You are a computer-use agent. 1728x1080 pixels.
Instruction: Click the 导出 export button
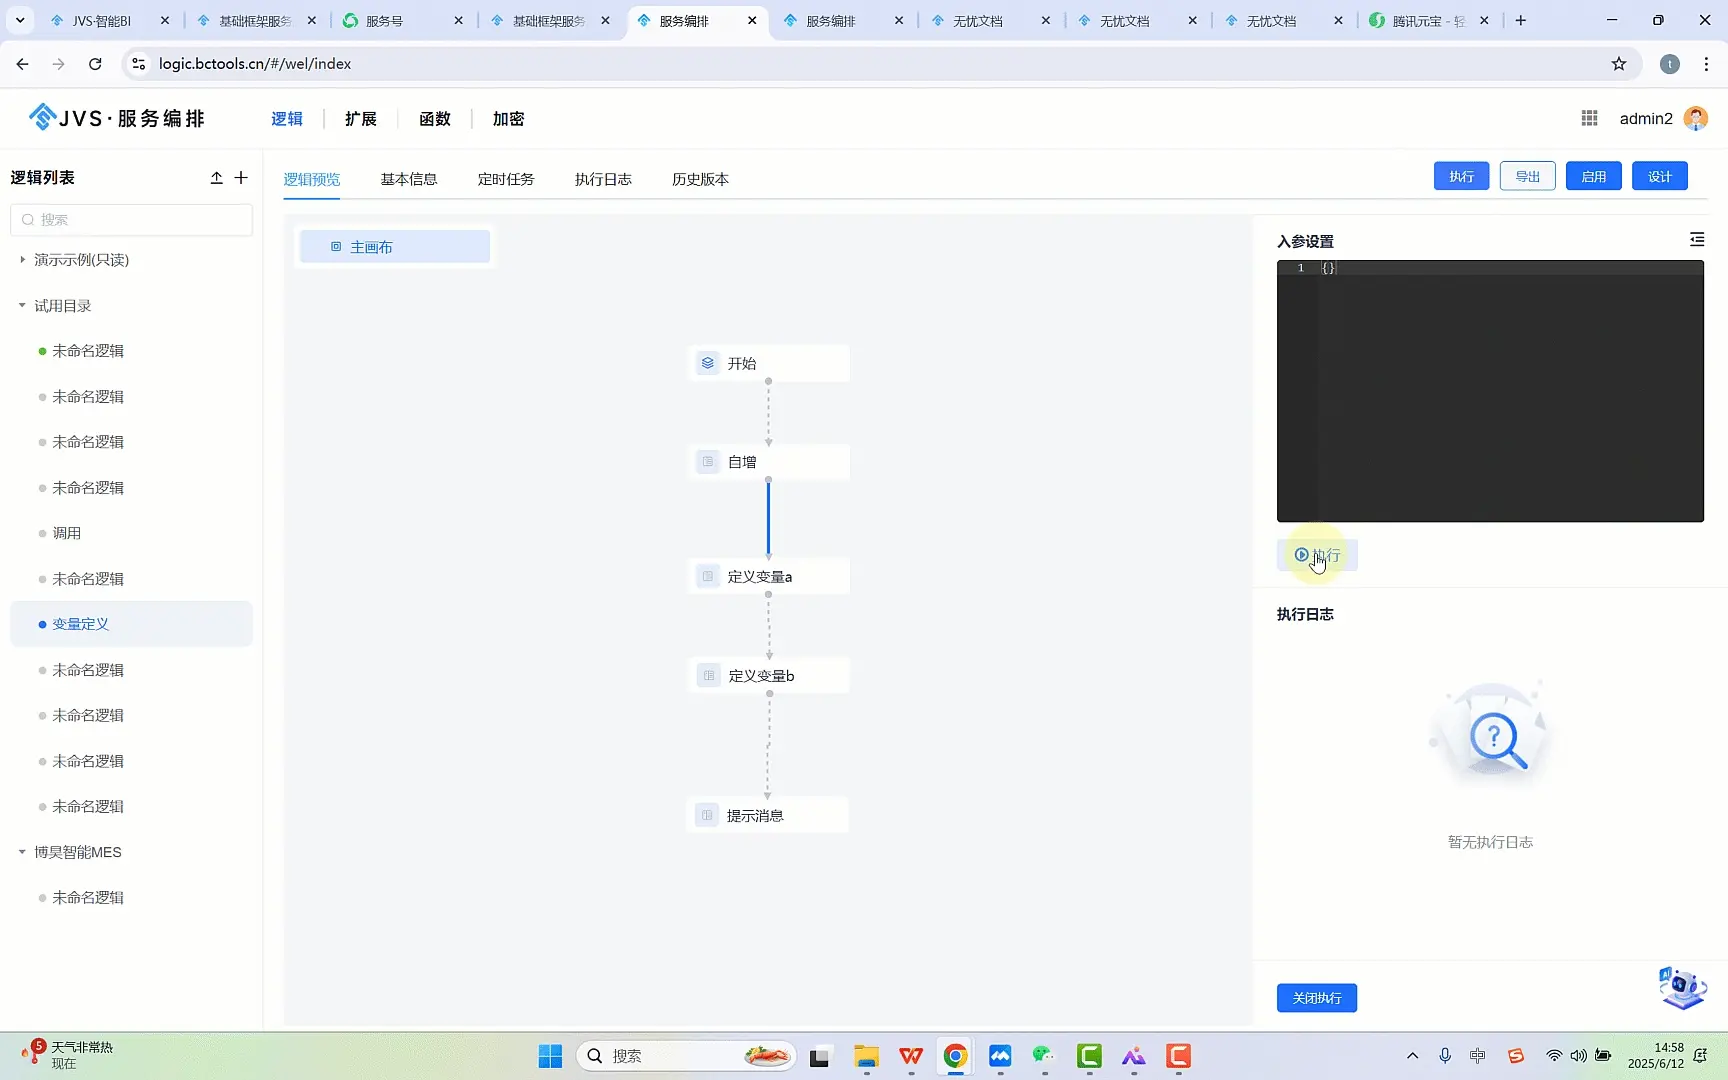coord(1527,175)
